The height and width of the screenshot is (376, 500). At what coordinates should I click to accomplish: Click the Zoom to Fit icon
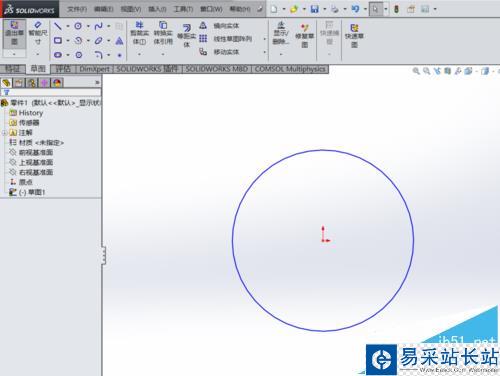point(416,71)
